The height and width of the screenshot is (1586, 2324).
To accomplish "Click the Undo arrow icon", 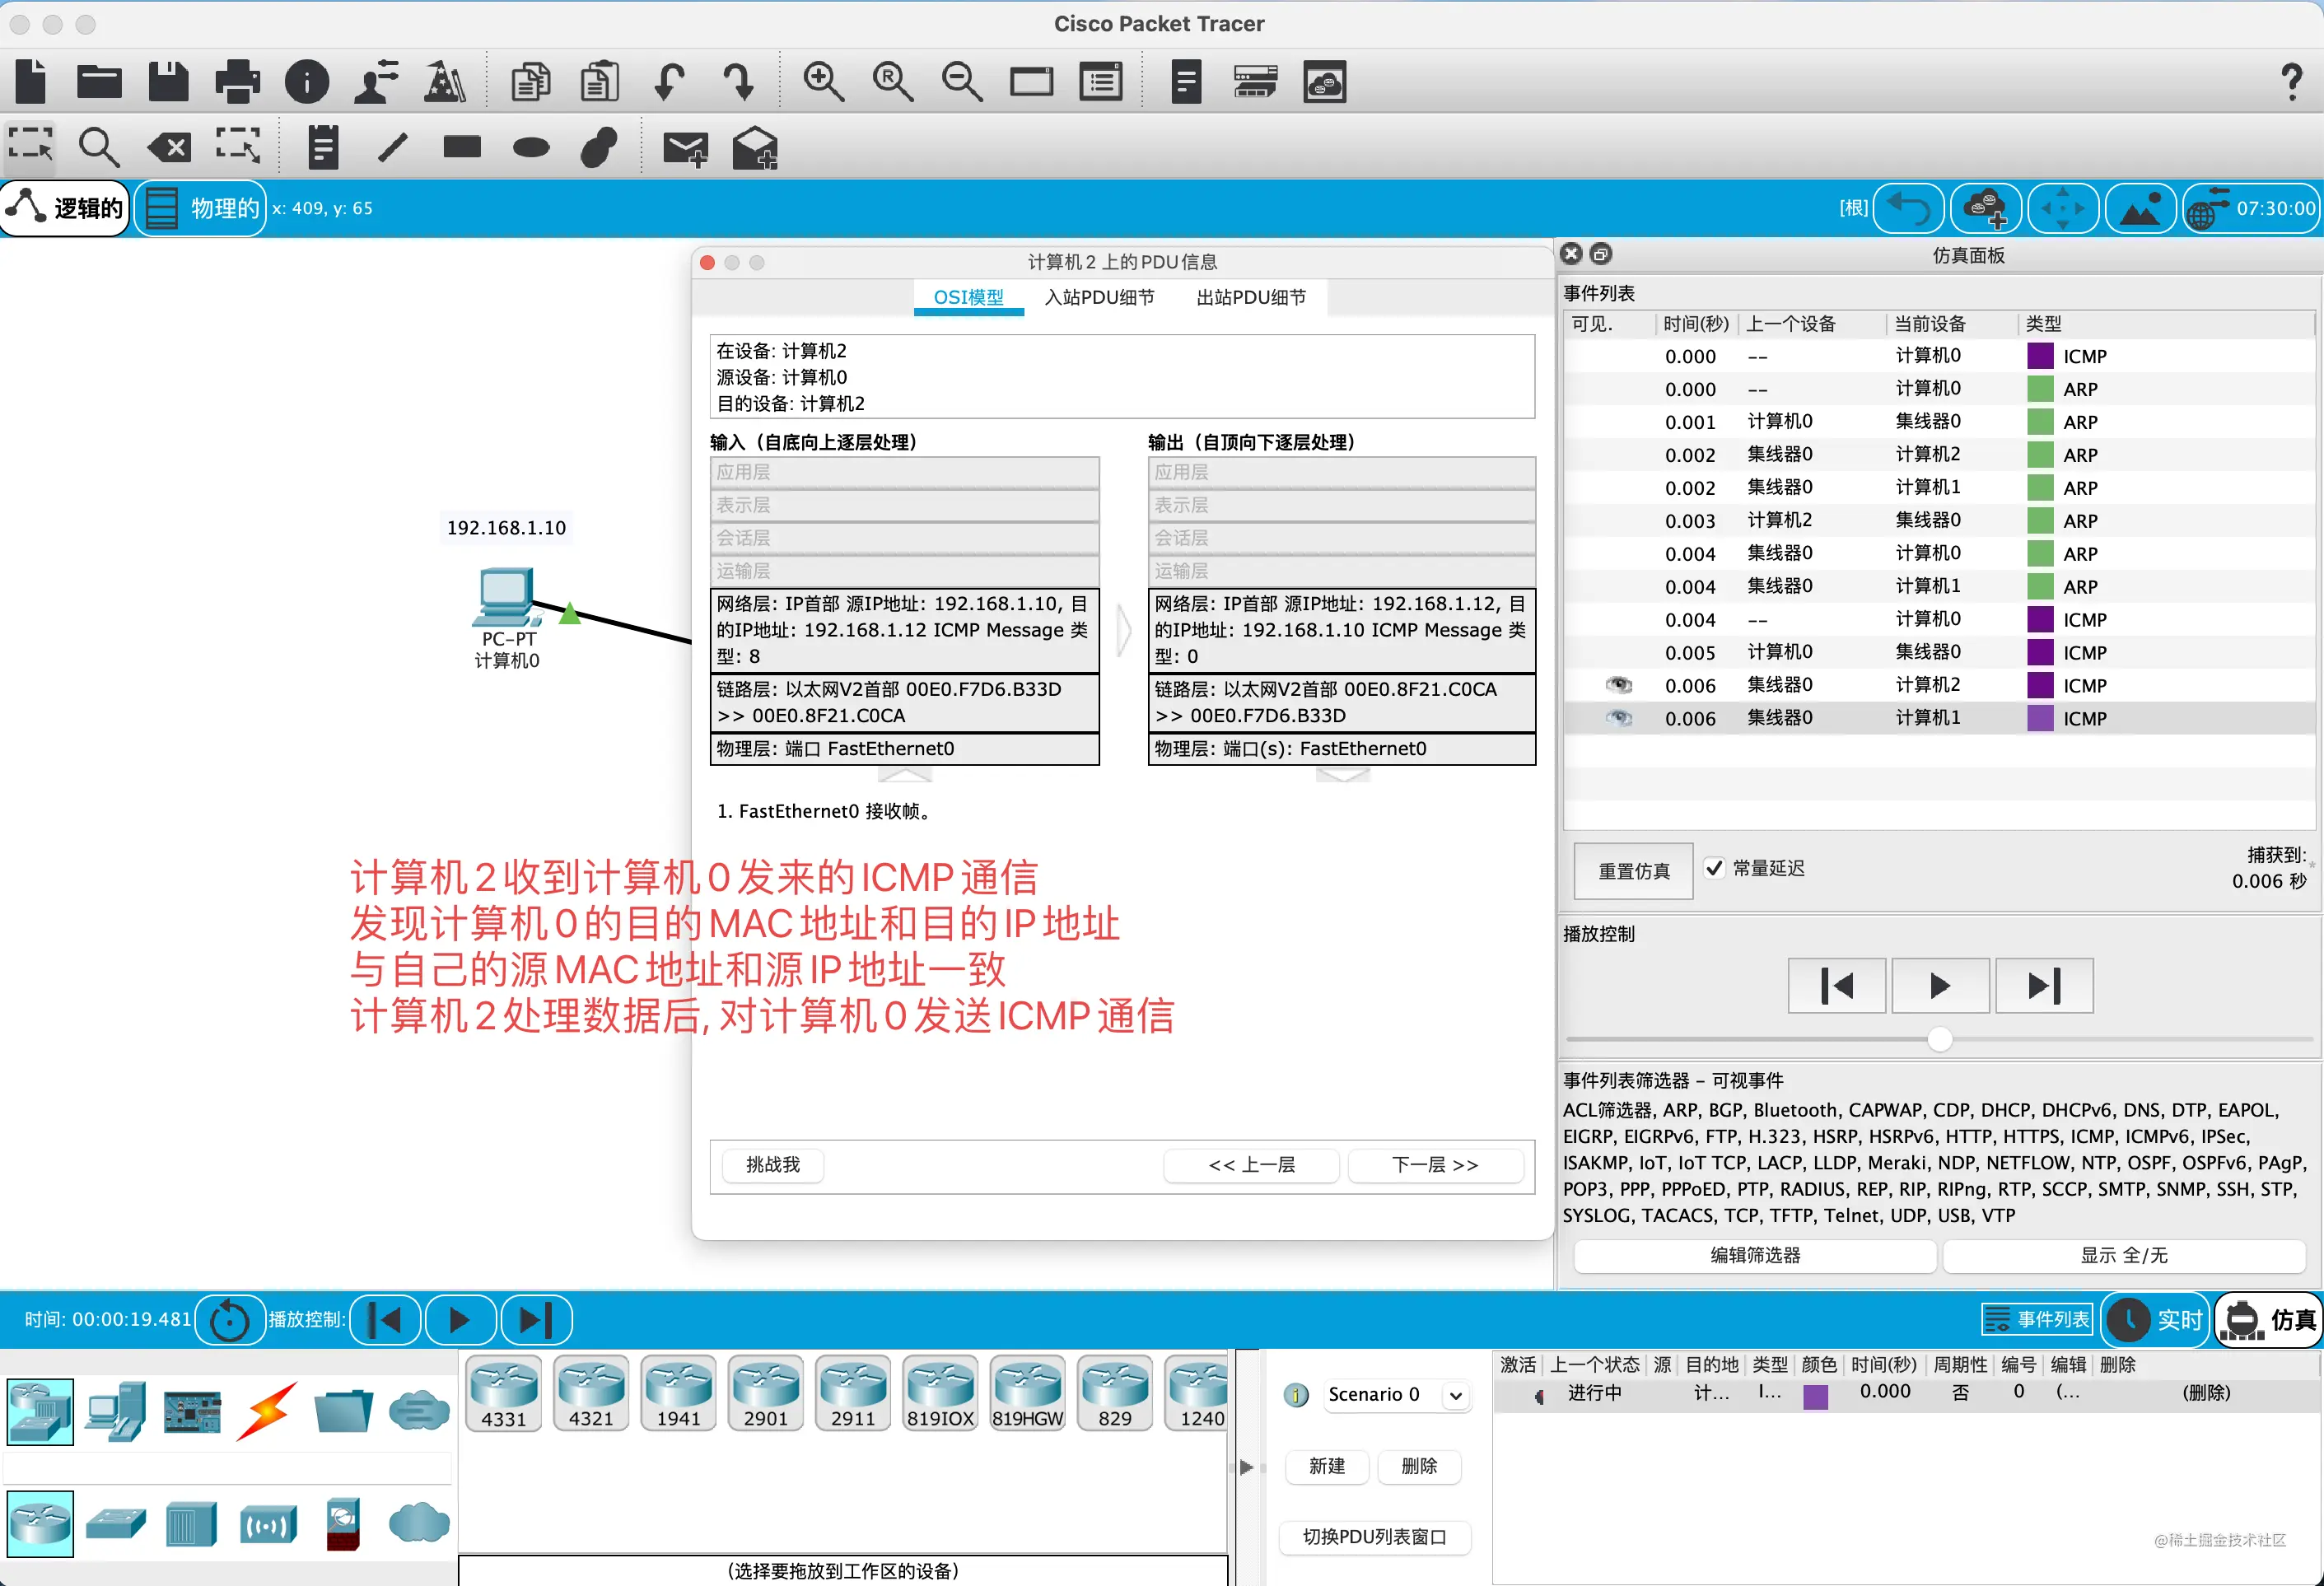I will click(x=669, y=81).
